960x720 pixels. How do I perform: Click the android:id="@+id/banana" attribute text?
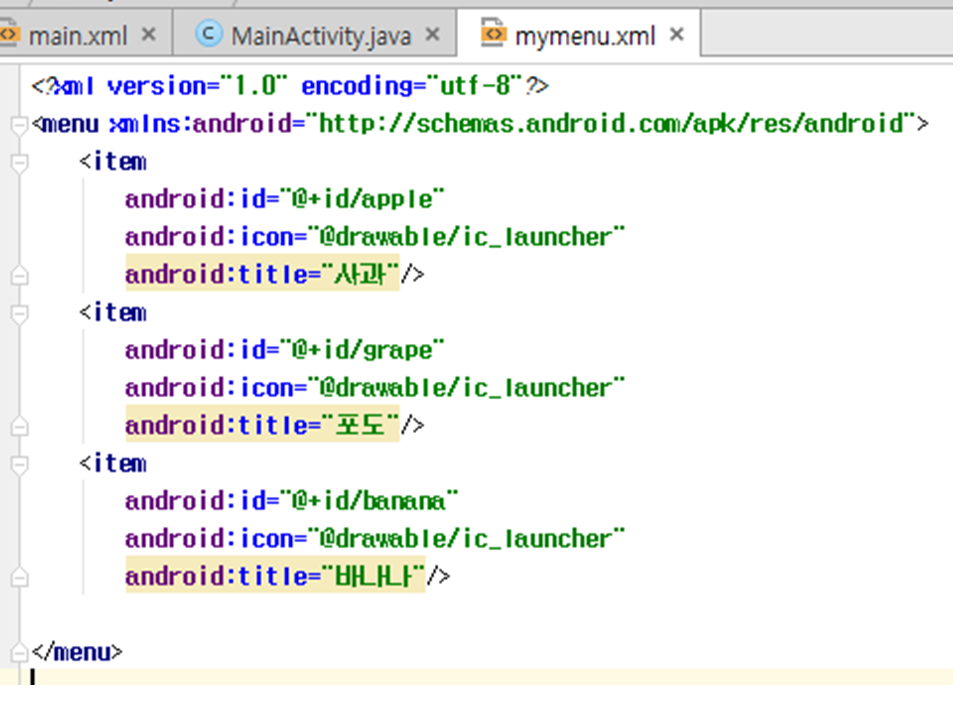coord(291,500)
